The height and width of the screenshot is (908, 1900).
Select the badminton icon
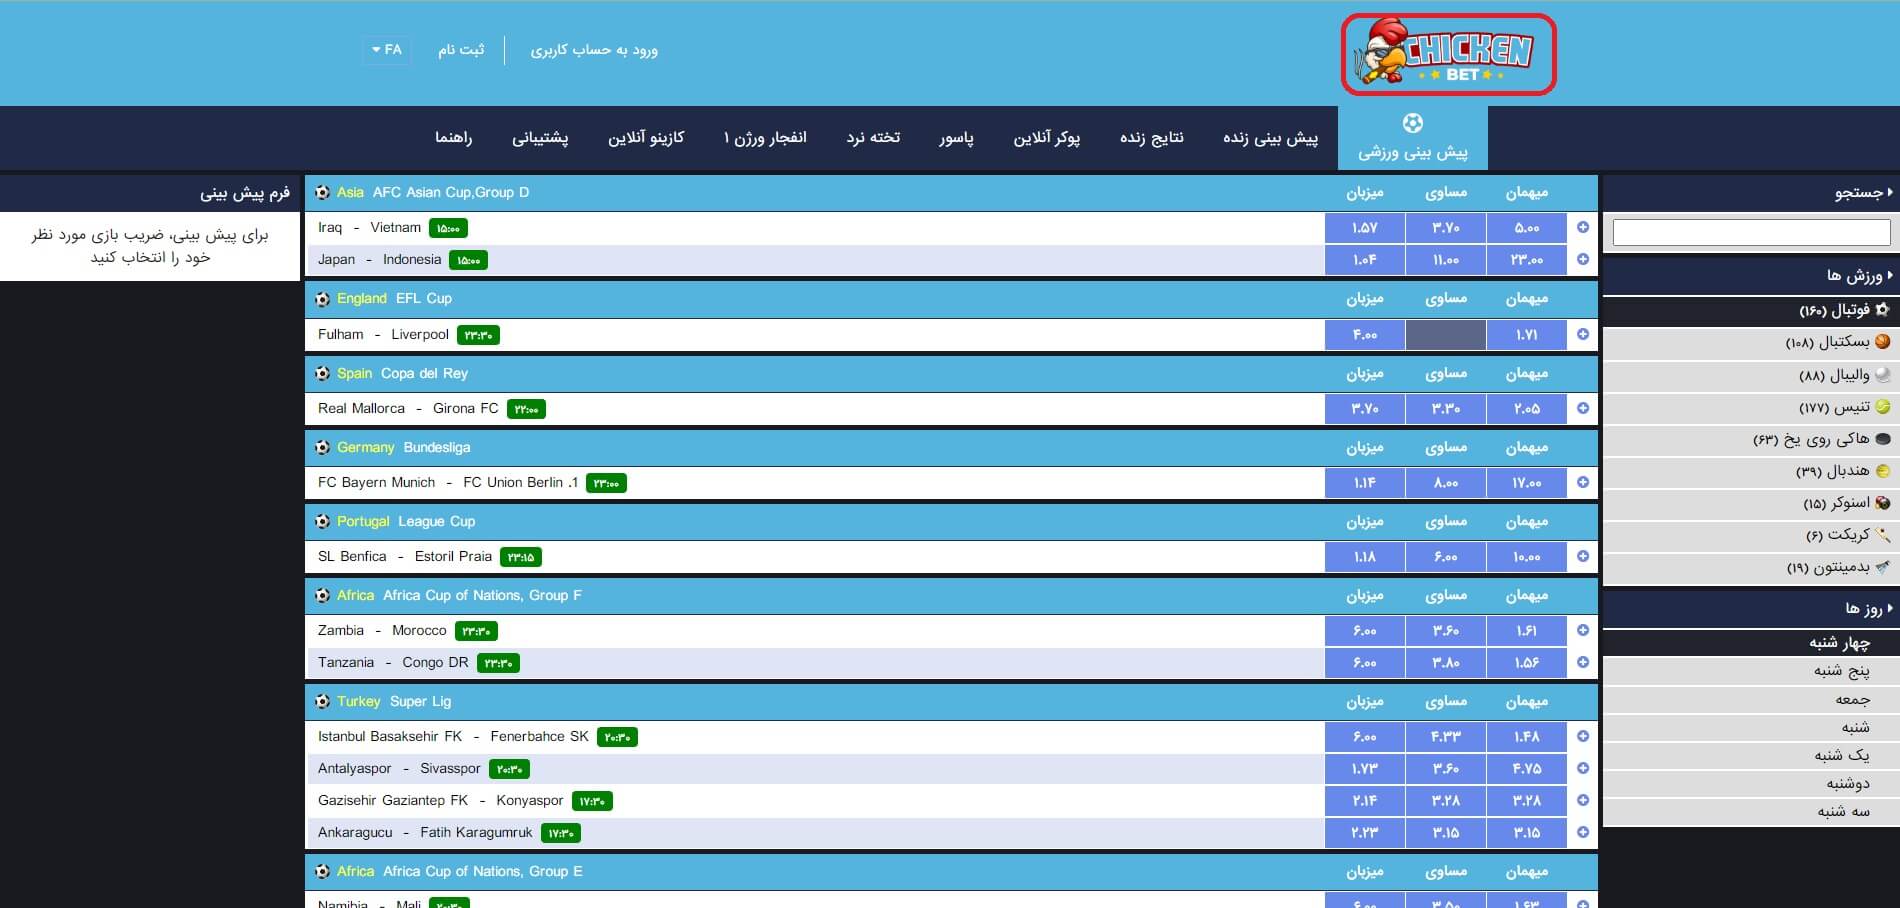[x=1882, y=567]
